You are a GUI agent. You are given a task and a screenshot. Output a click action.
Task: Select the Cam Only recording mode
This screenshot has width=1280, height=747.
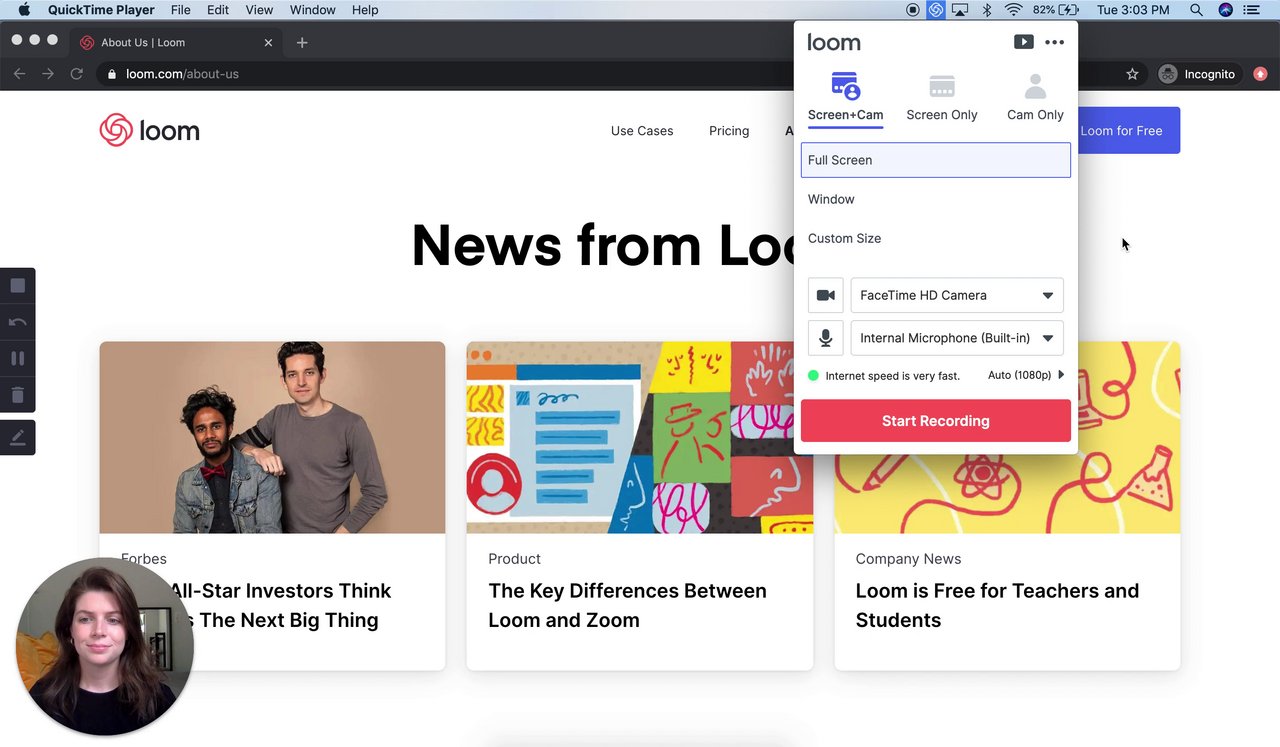point(1035,97)
